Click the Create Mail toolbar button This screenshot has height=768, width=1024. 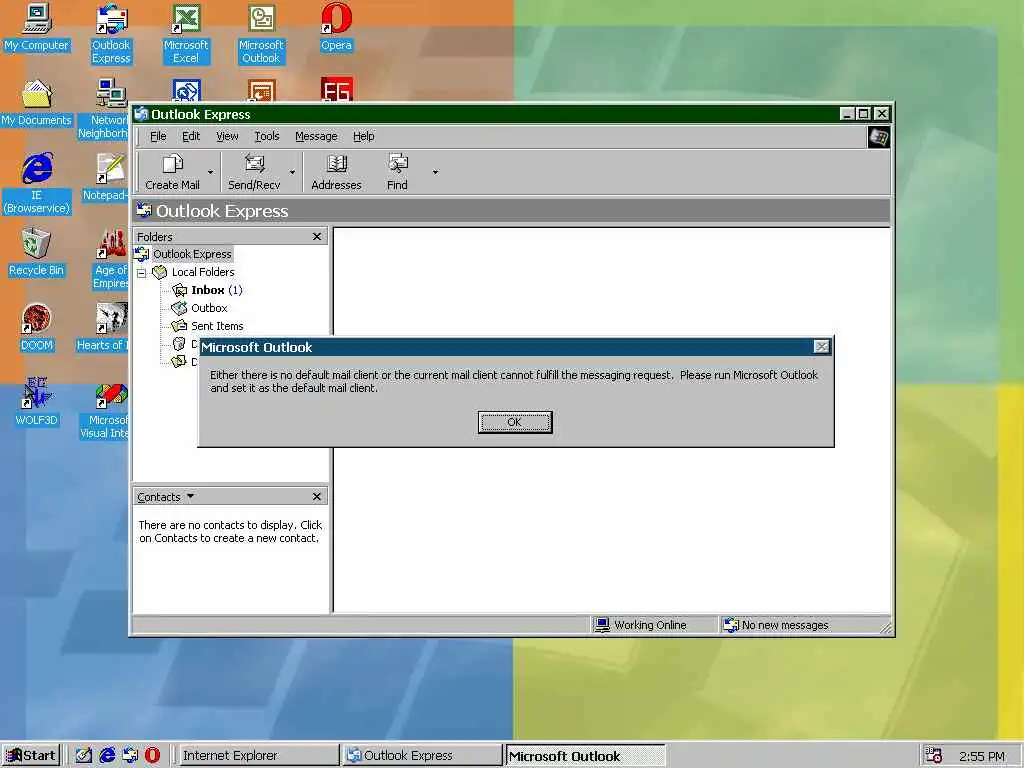coord(172,172)
